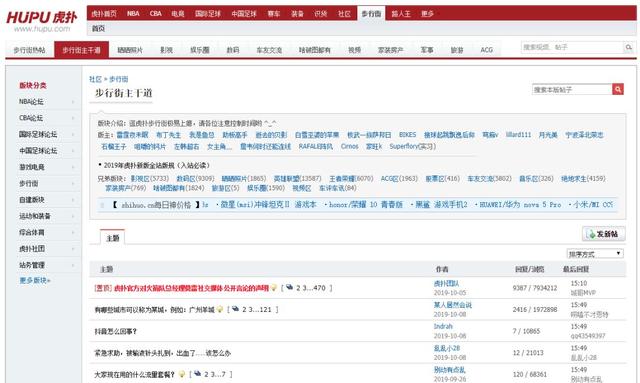Open moderator Cirnos profile link

[x=349, y=146]
